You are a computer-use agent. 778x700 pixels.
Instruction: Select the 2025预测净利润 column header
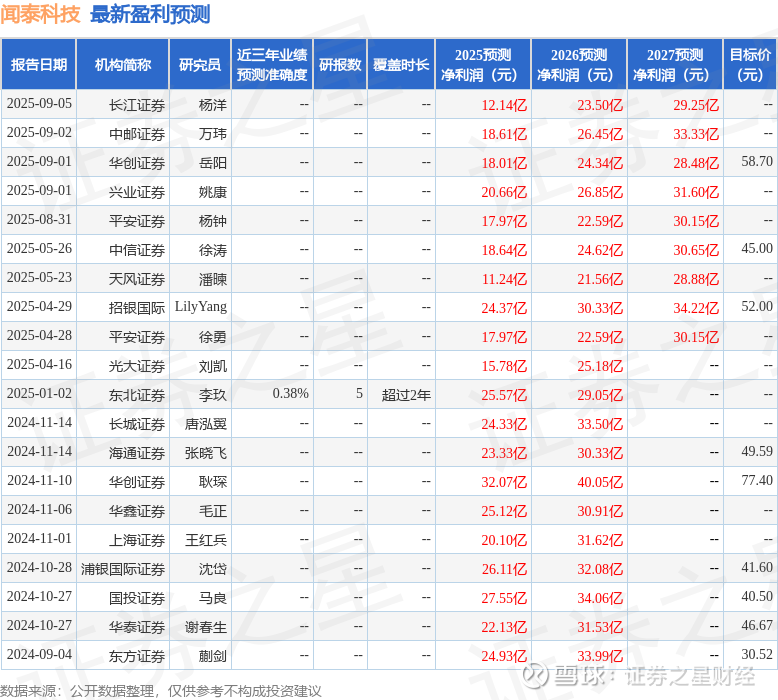point(483,64)
